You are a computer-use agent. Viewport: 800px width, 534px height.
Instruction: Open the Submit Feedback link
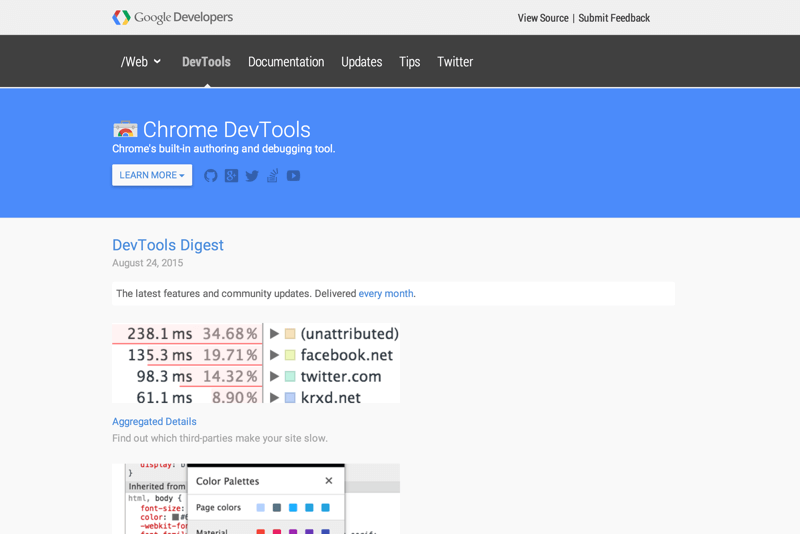[x=614, y=18]
